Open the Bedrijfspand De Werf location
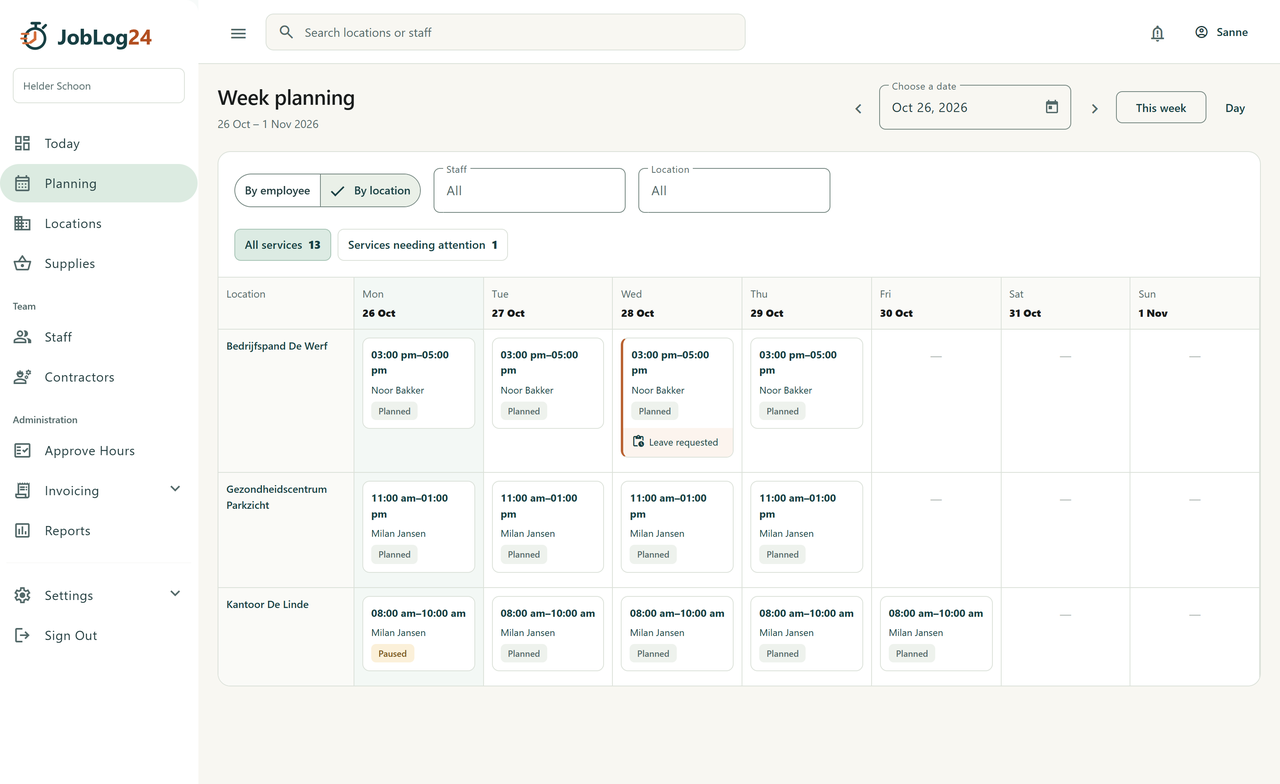Screen dimensions: 1280x784 pos(277,346)
